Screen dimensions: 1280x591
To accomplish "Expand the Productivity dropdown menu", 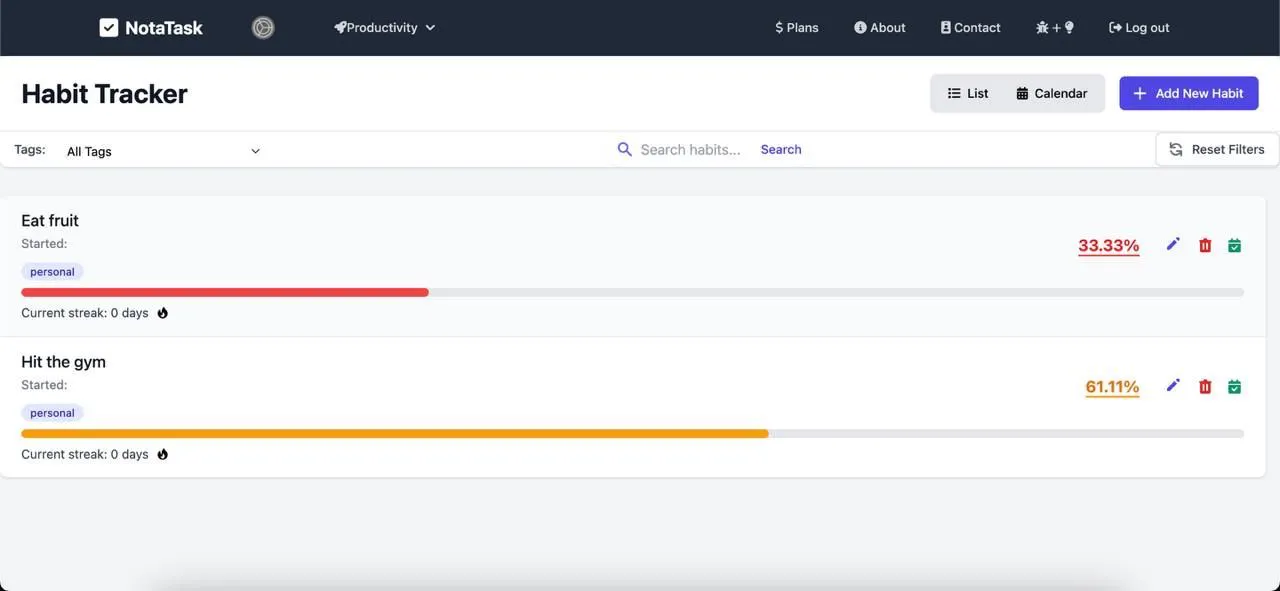I will tap(384, 28).
